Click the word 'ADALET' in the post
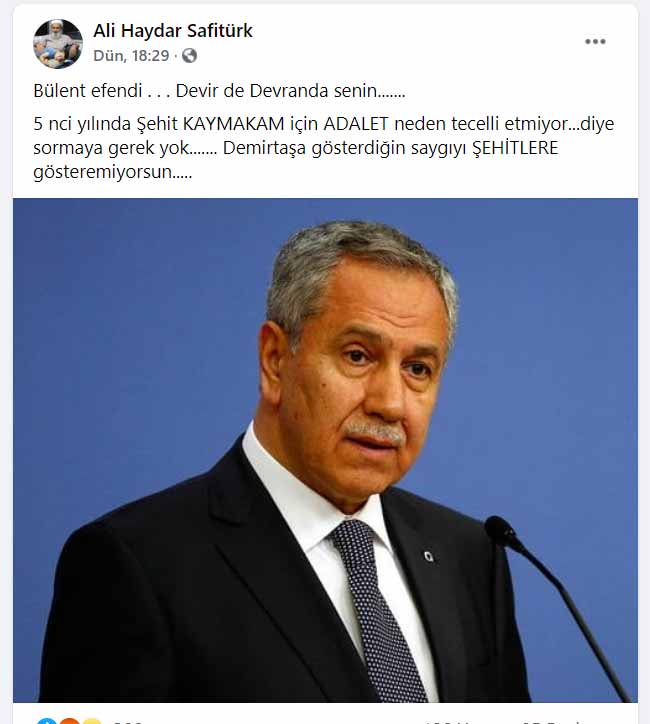The image size is (650, 724). [356, 124]
